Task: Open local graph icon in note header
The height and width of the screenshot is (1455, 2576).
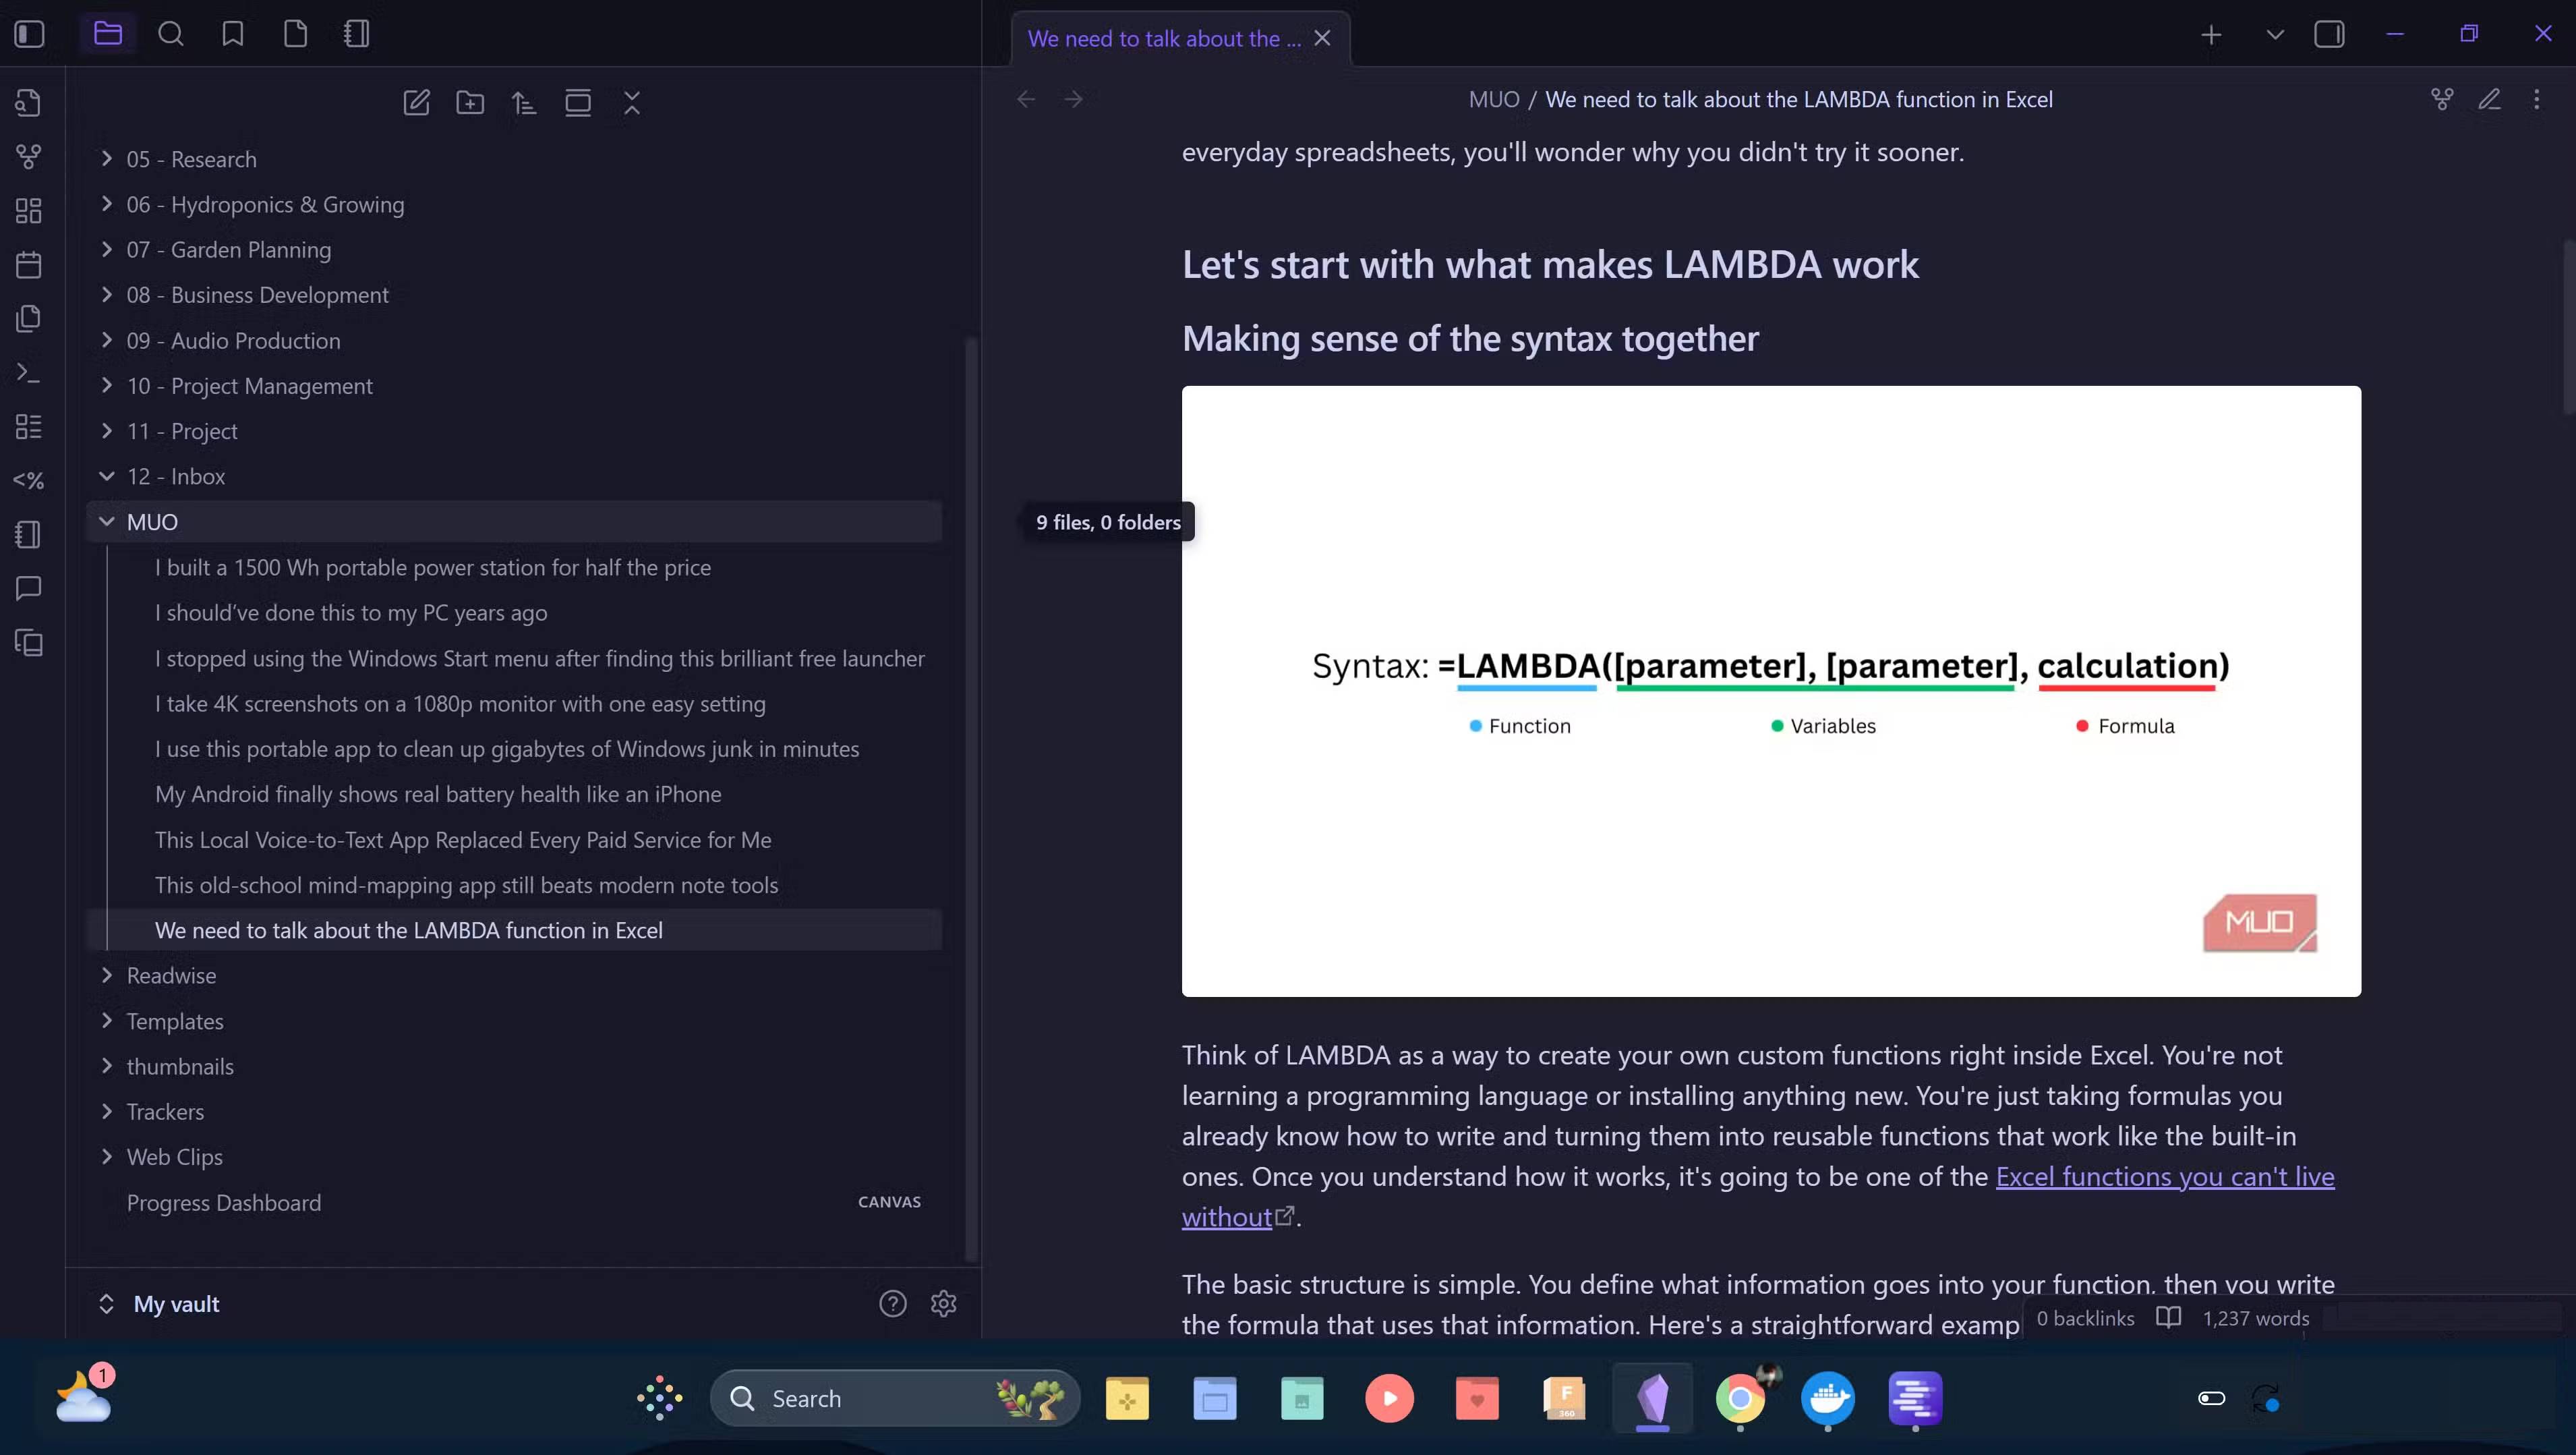Action: [x=2442, y=99]
